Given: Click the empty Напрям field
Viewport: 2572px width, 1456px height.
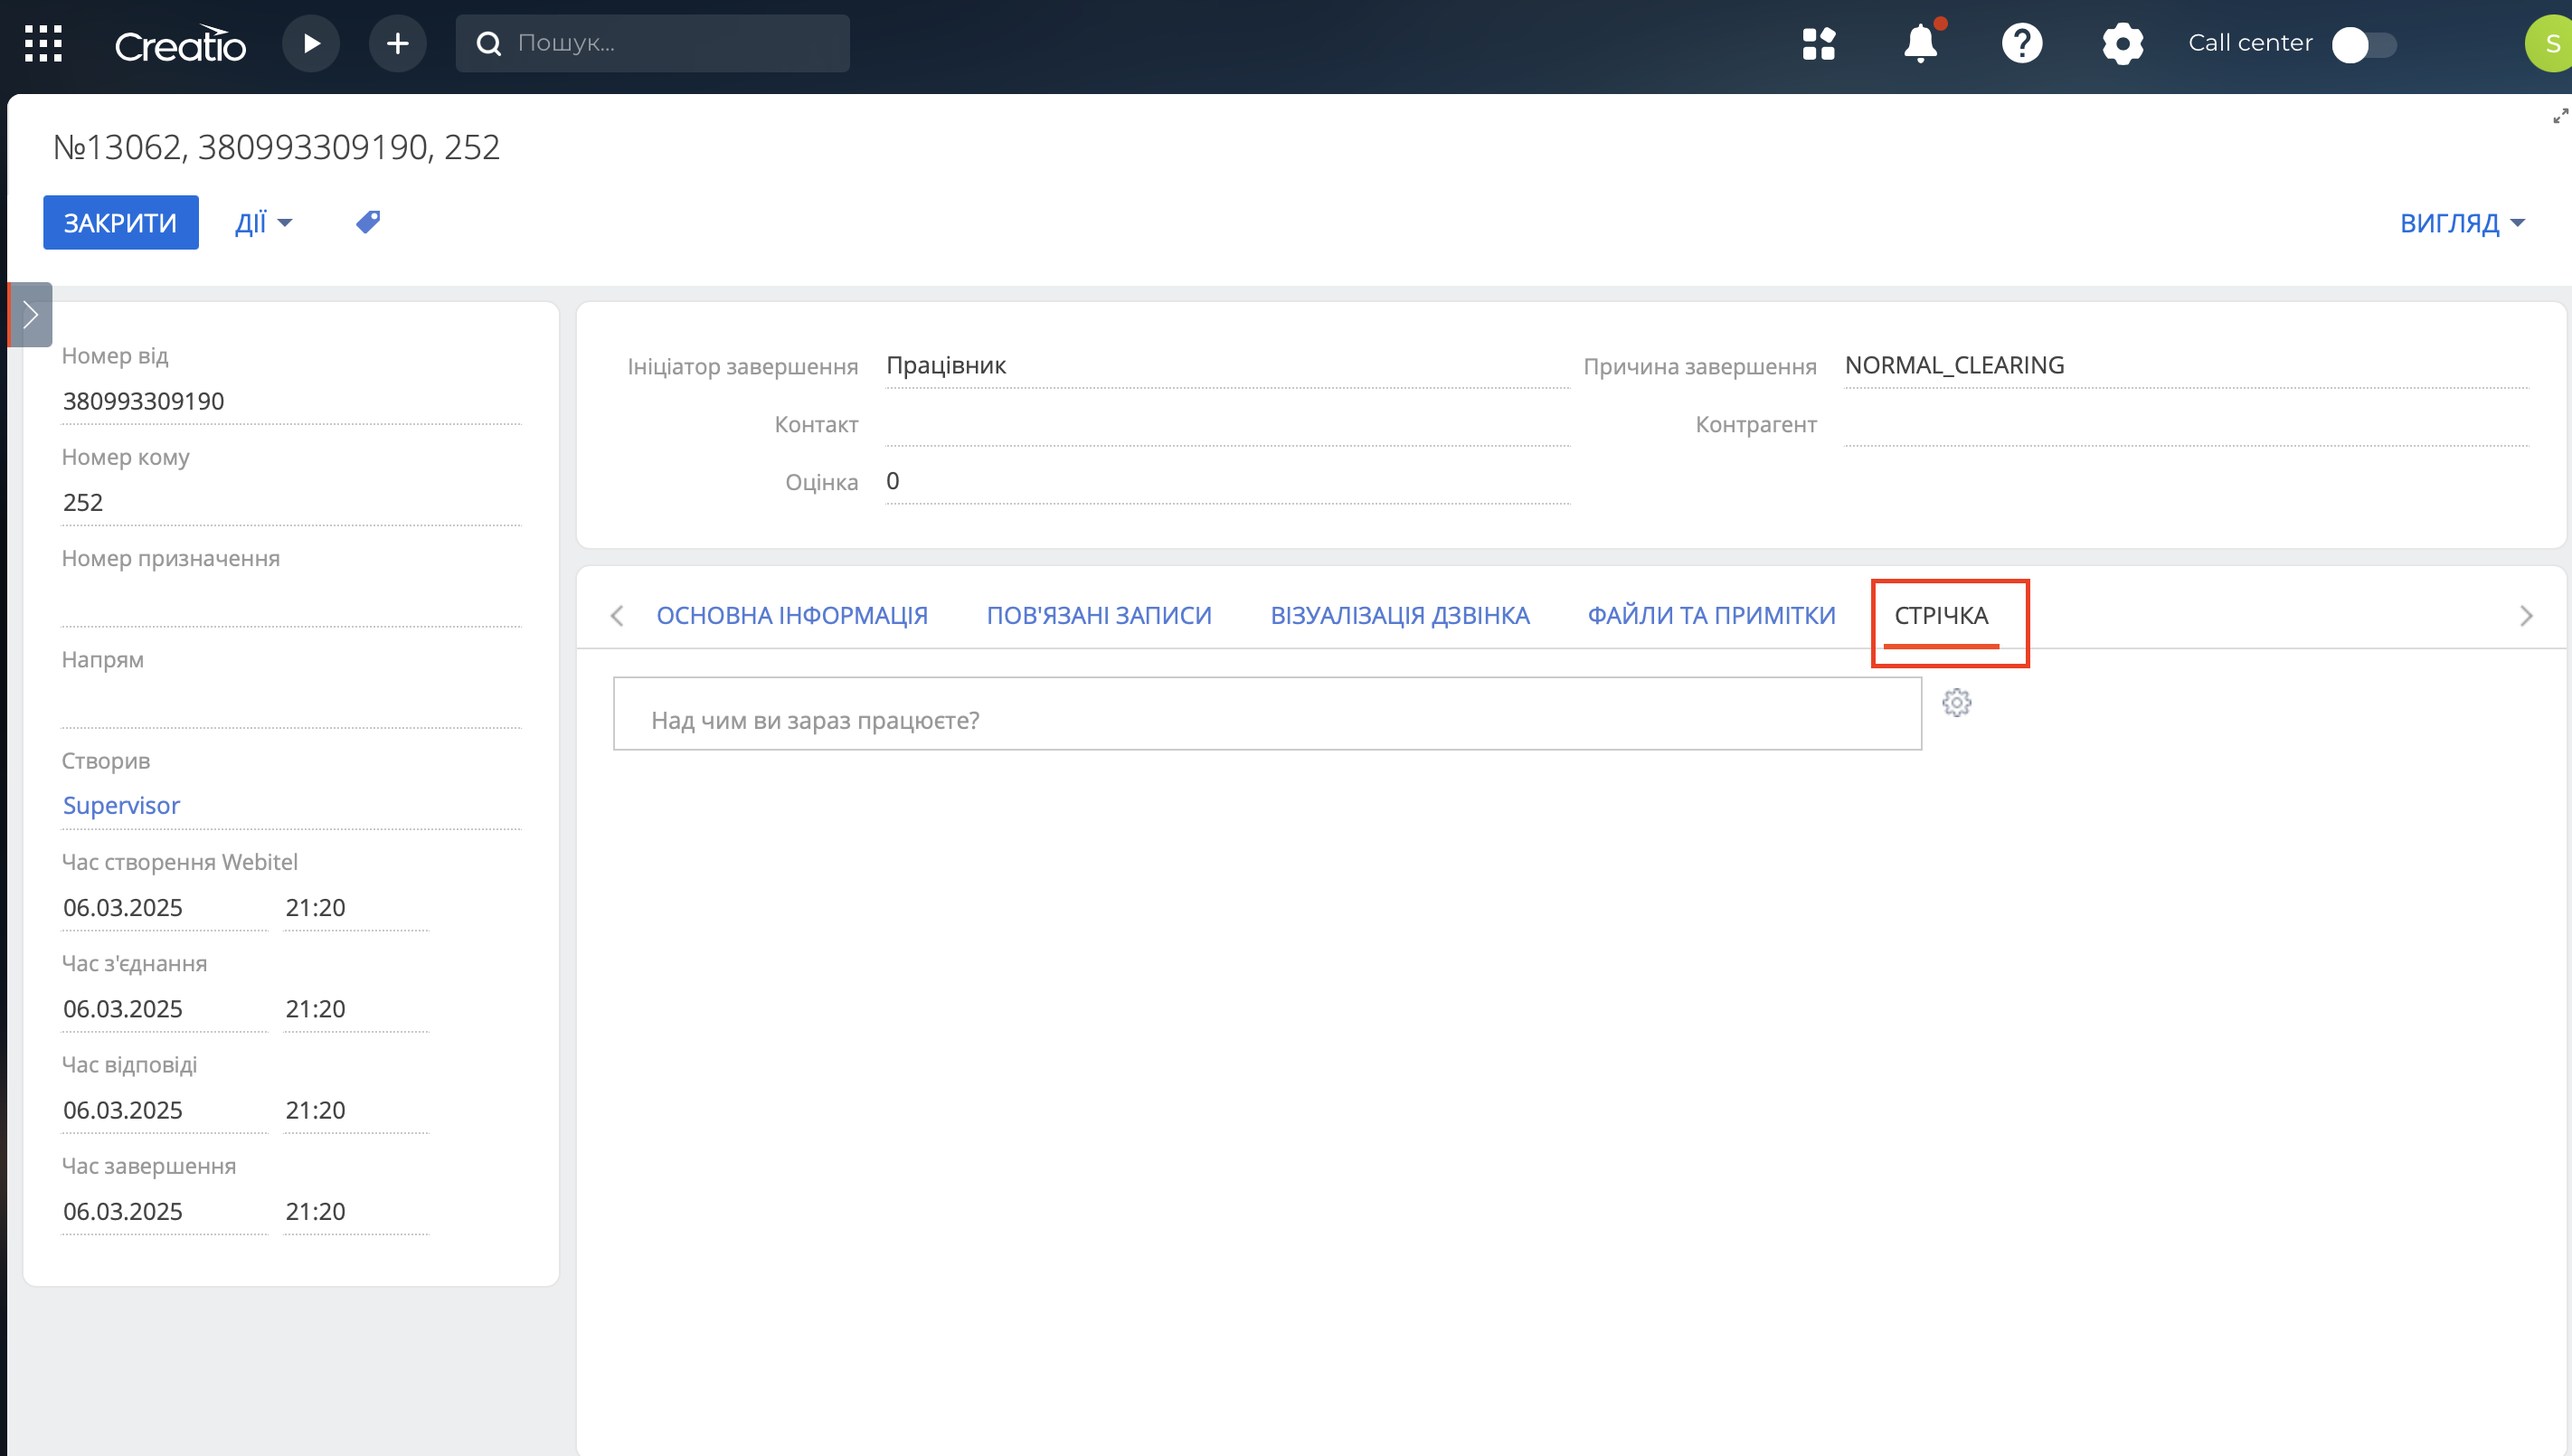Looking at the screenshot, I should click(291, 704).
